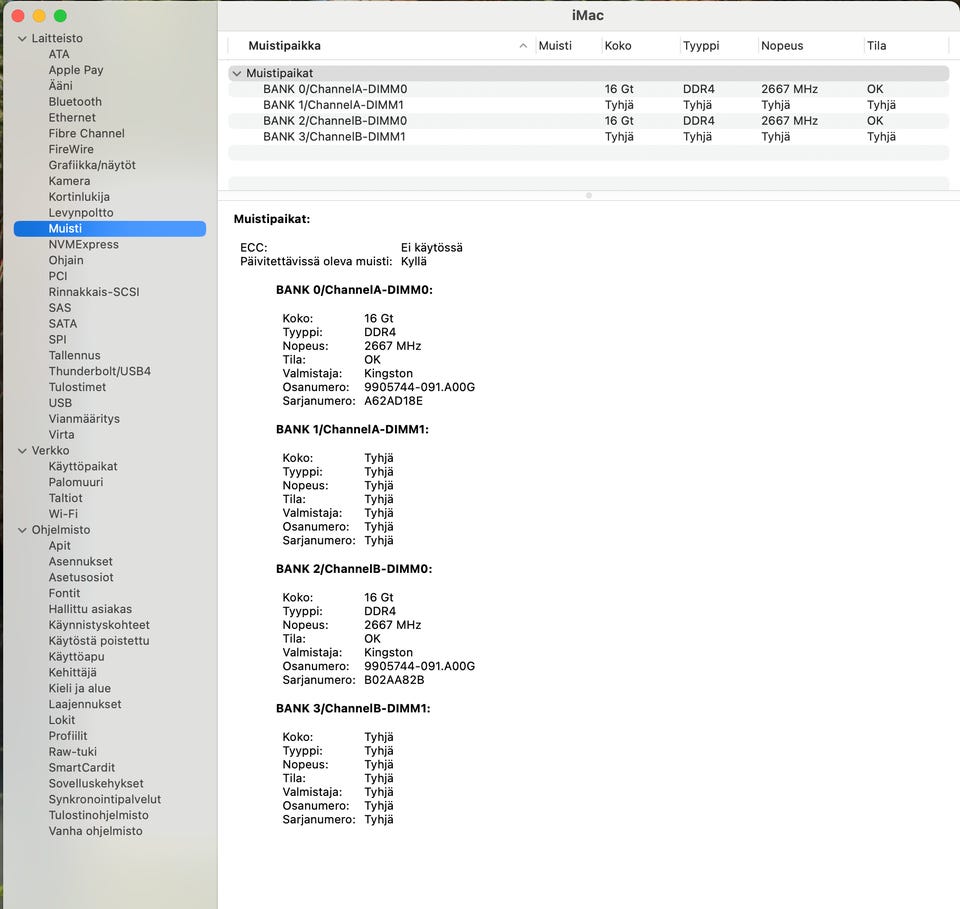Click the split pane divider handle
960x909 pixels.
588,195
